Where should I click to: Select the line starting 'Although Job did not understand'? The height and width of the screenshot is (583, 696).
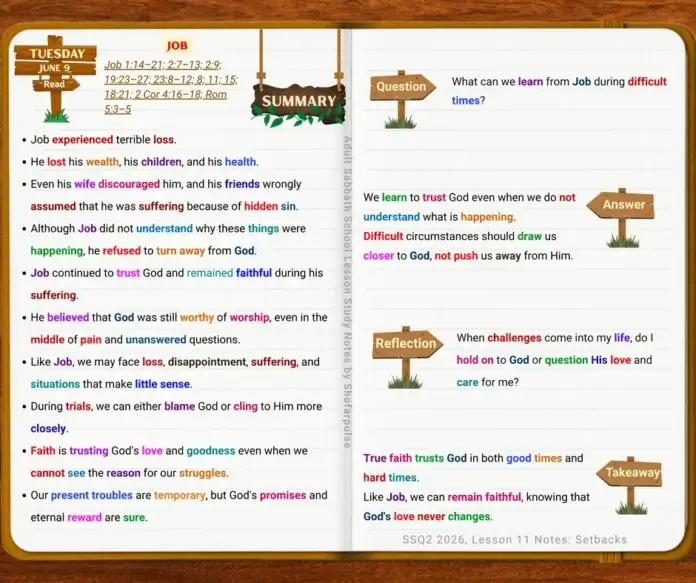pos(168,228)
